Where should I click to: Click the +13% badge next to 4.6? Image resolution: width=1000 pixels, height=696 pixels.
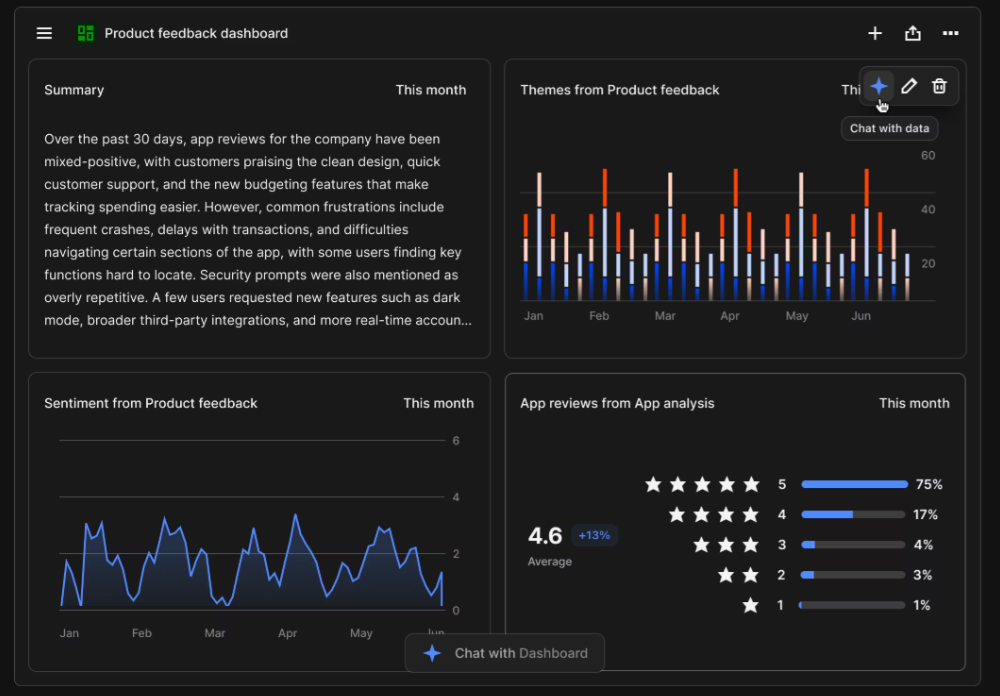click(x=594, y=535)
